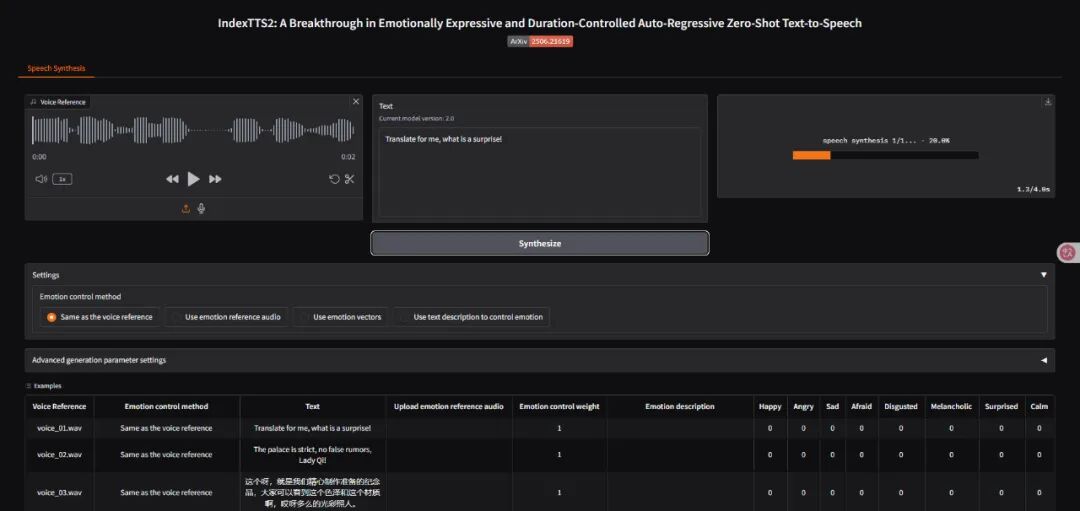Click the 'Angry' column header
The height and width of the screenshot is (511, 1080).
(x=803, y=406)
